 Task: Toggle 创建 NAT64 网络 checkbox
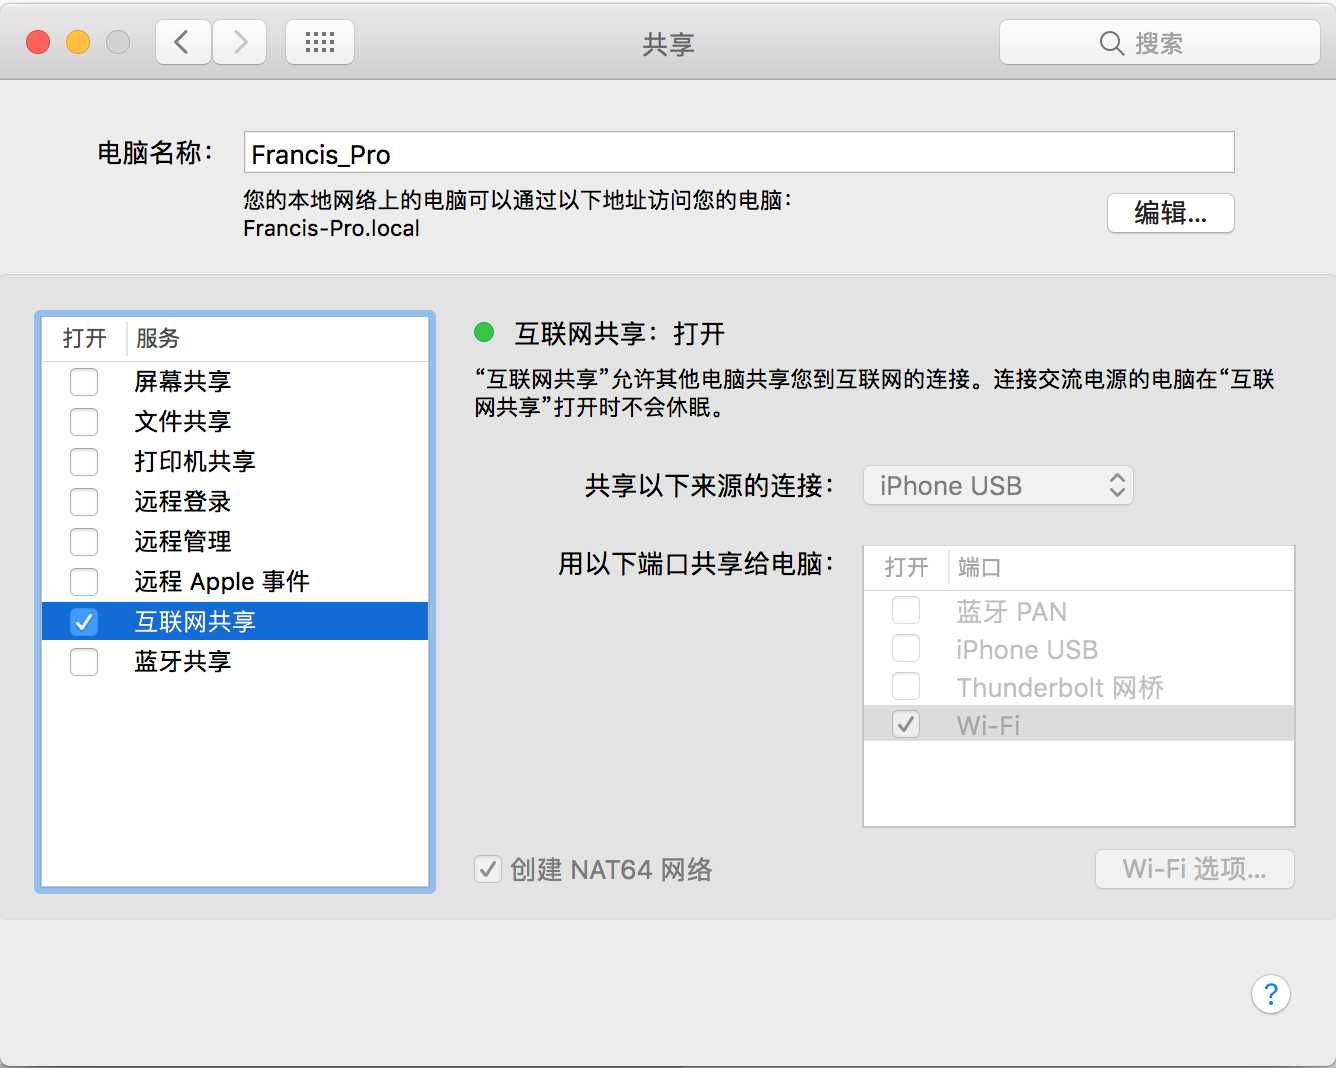click(x=488, y=869)
